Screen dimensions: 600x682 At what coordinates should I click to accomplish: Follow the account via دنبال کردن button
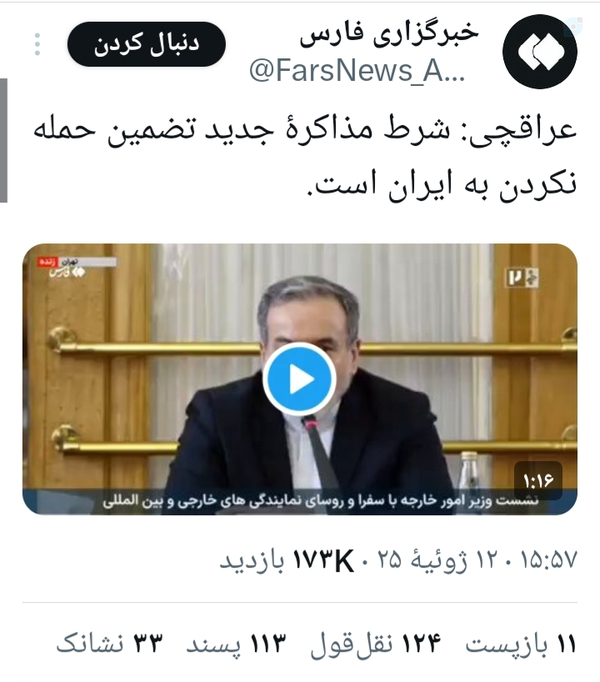(x=146, y=44)
